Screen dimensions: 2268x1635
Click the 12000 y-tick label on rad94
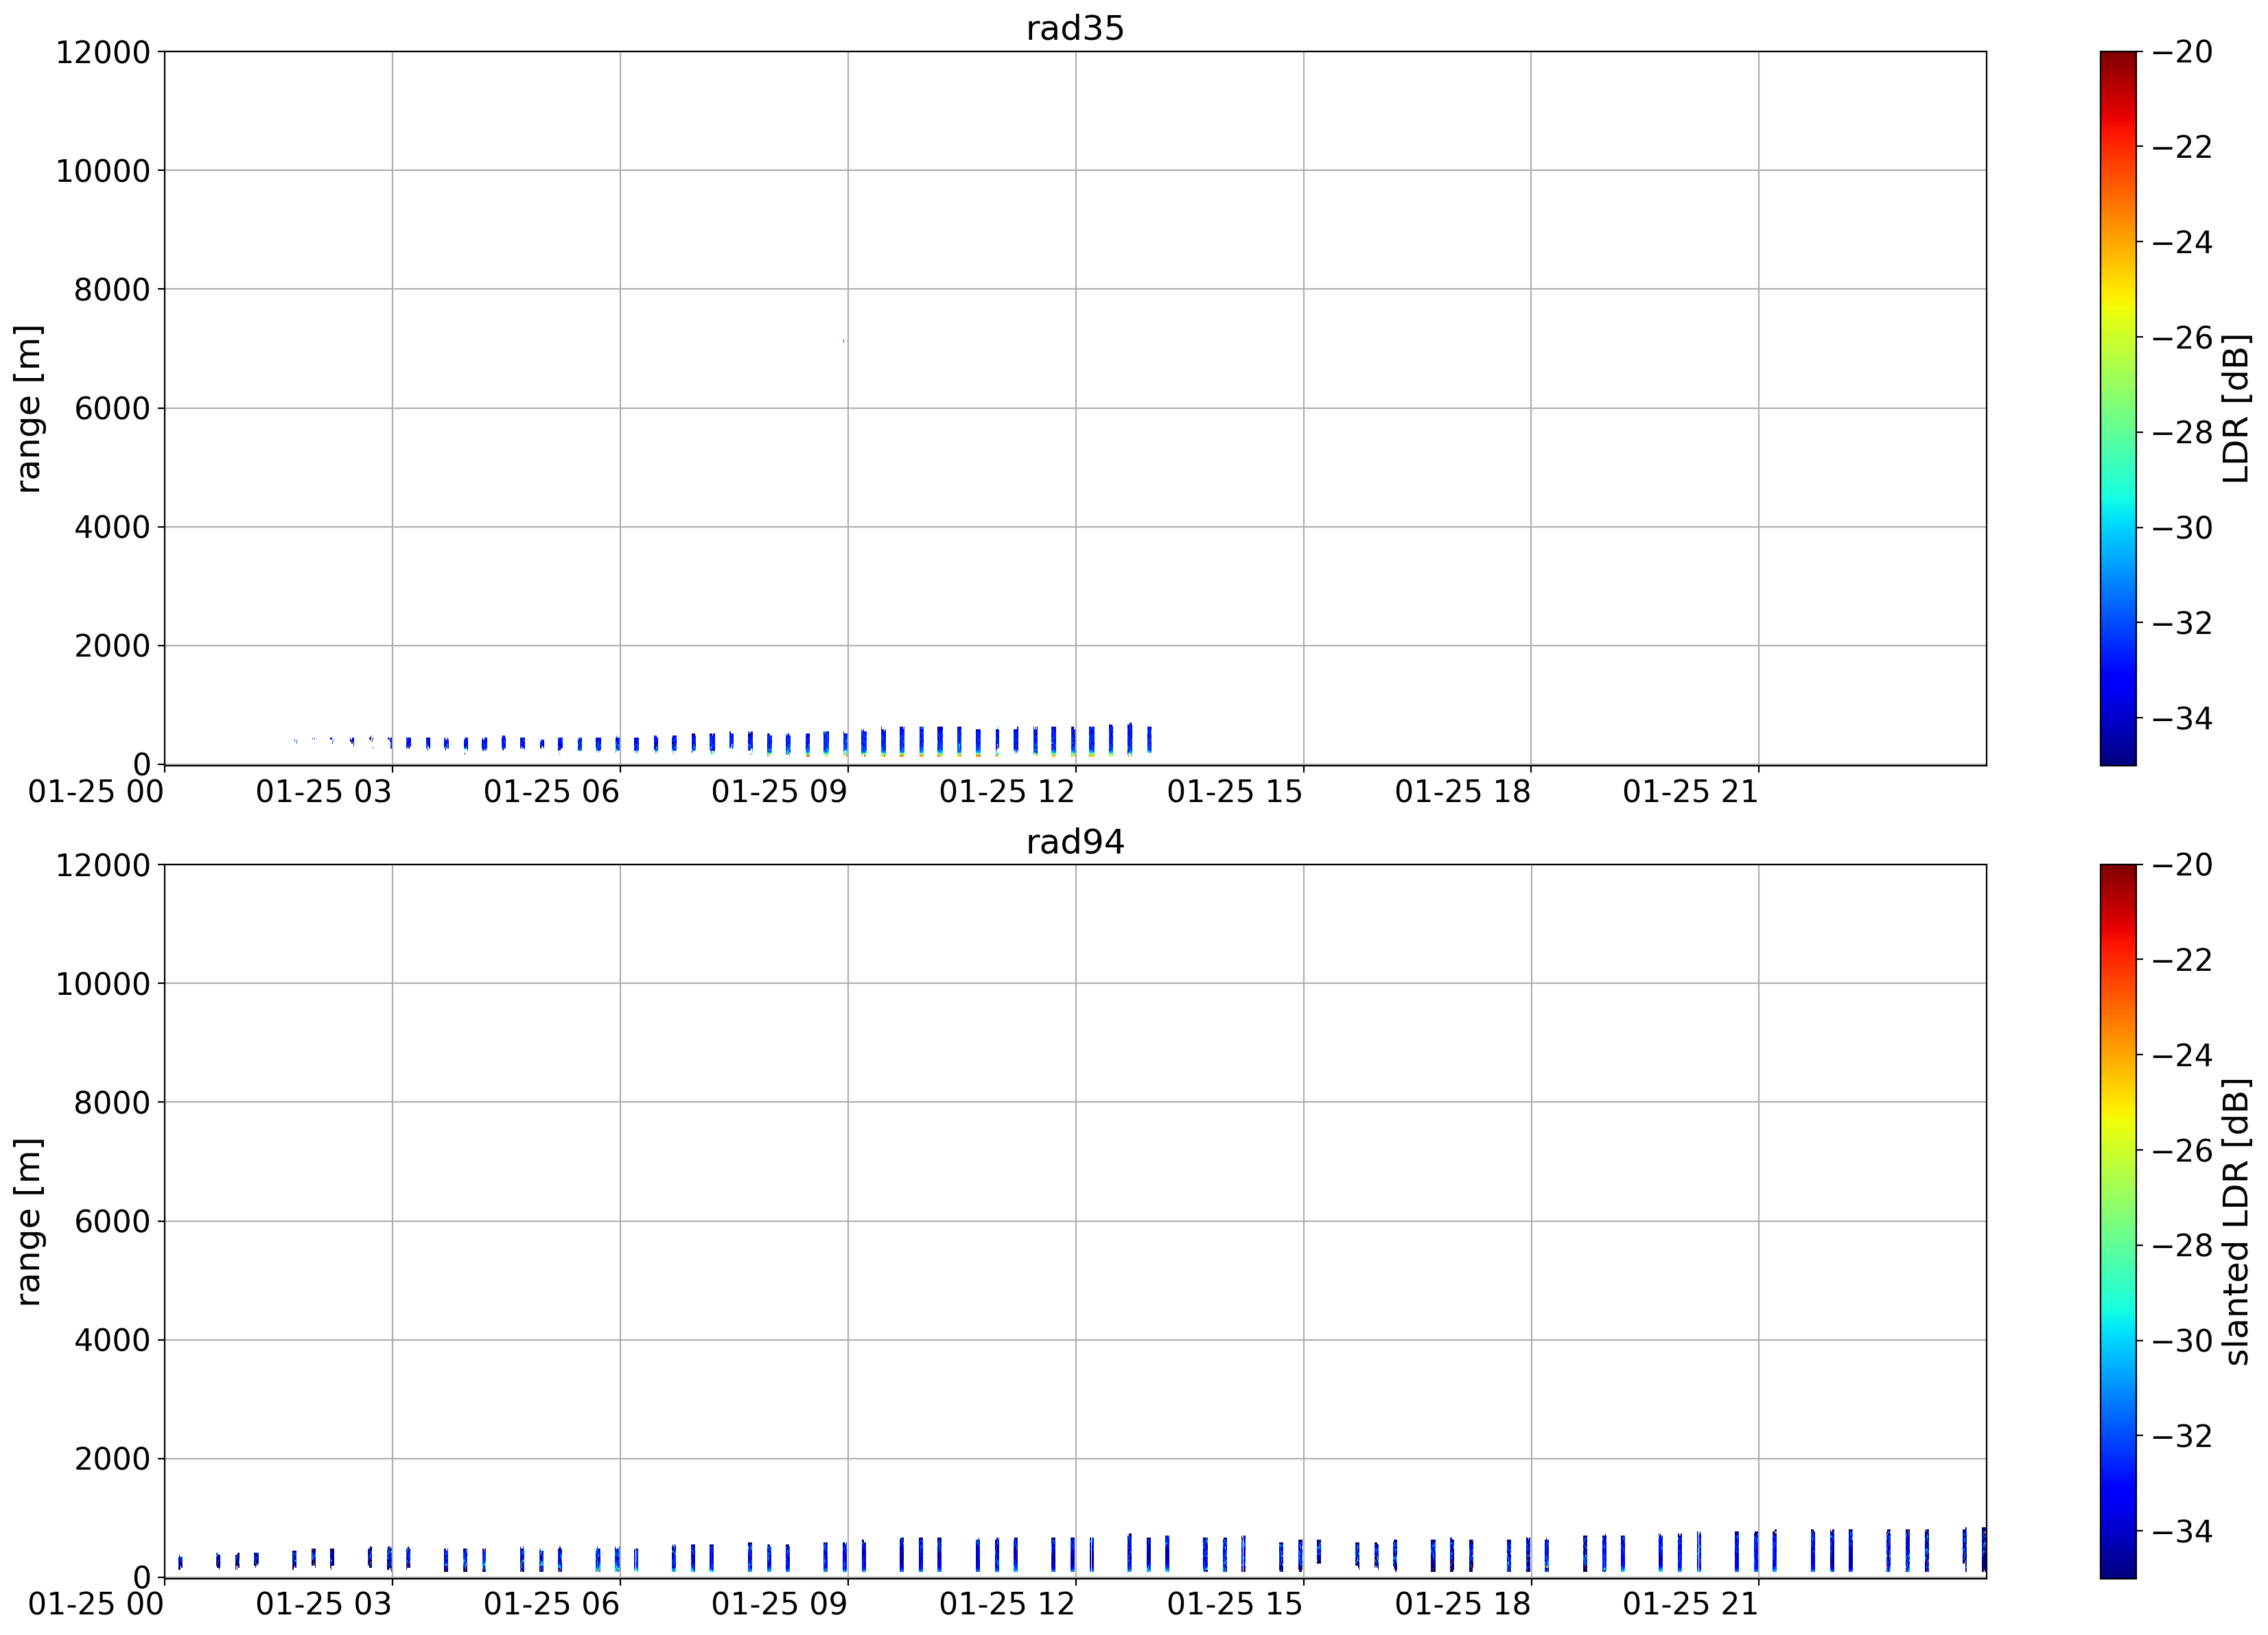(103, 865)
